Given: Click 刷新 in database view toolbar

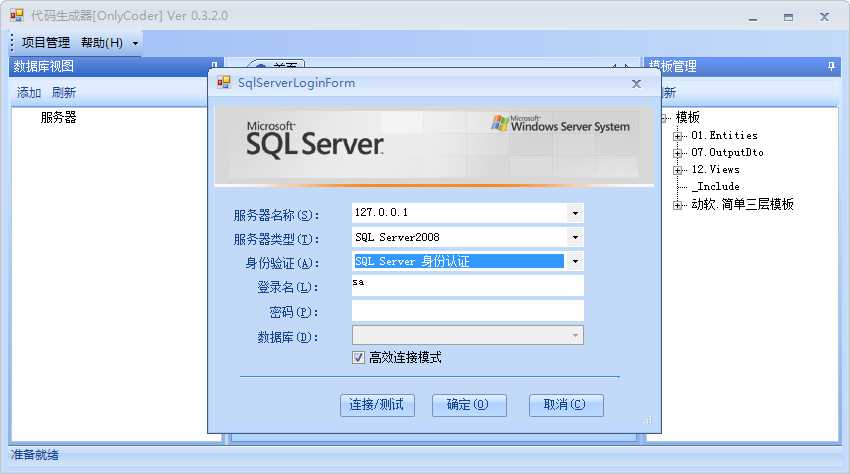Looking at the screenshot, I should (x=63, y=93).
